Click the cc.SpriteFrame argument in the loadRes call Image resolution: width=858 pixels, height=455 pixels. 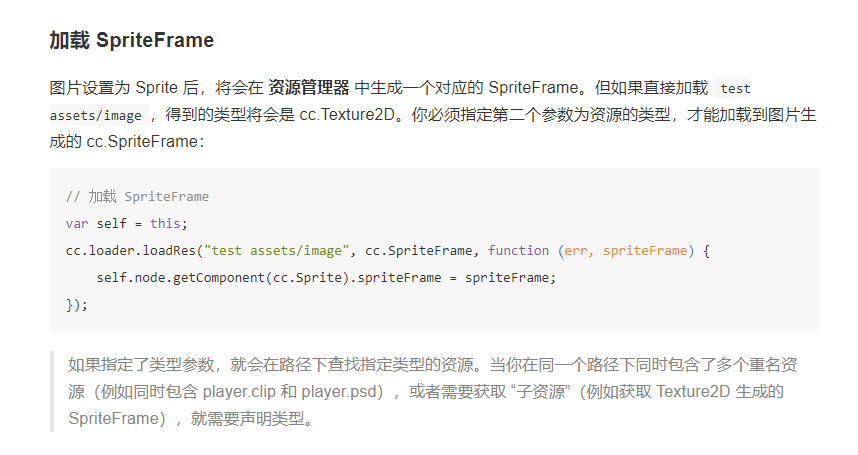(x=425, y=250)
